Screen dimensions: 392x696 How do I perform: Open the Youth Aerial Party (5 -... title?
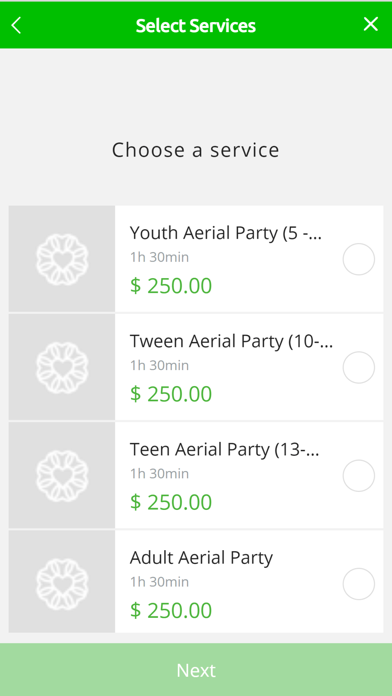point(226,233)
